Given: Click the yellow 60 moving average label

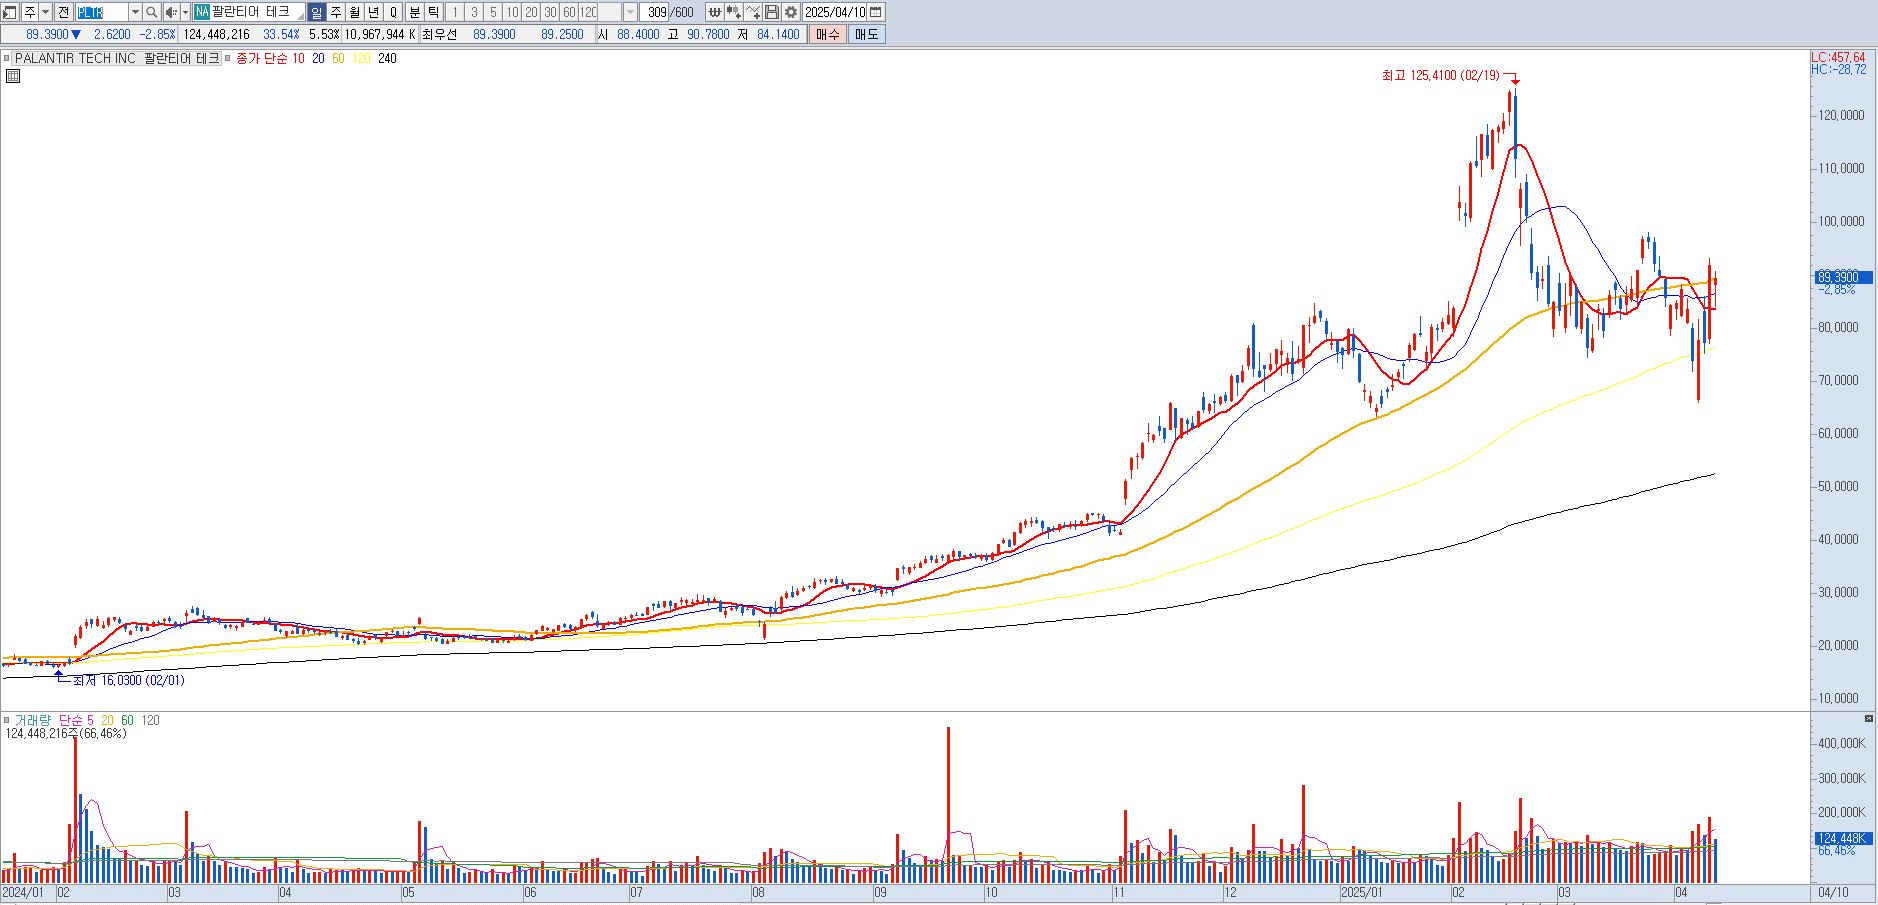Looking at the screenshot, I should click(338, 58).
